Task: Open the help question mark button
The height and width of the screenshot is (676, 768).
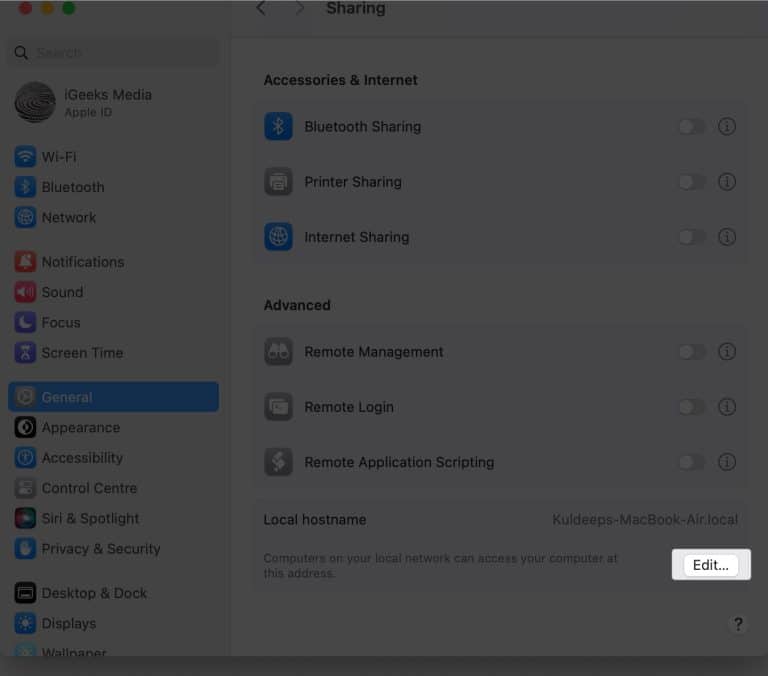Action: click(x=738, y=624)
